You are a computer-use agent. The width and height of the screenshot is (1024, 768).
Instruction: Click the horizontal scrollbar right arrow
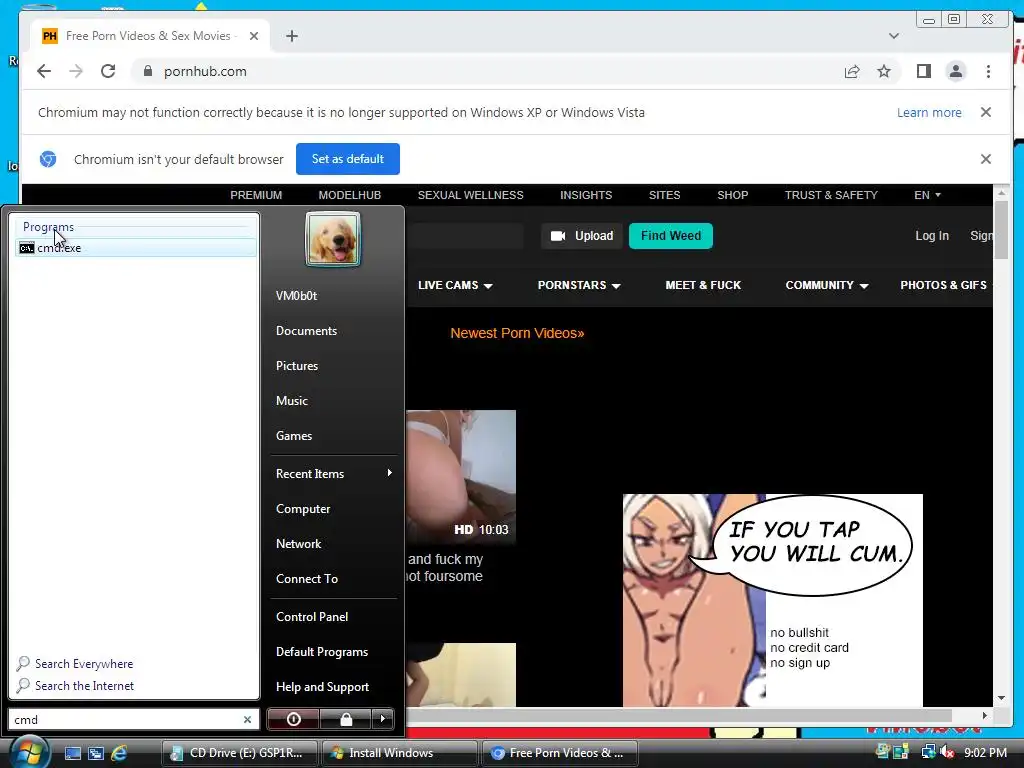[x=985, y=715]
